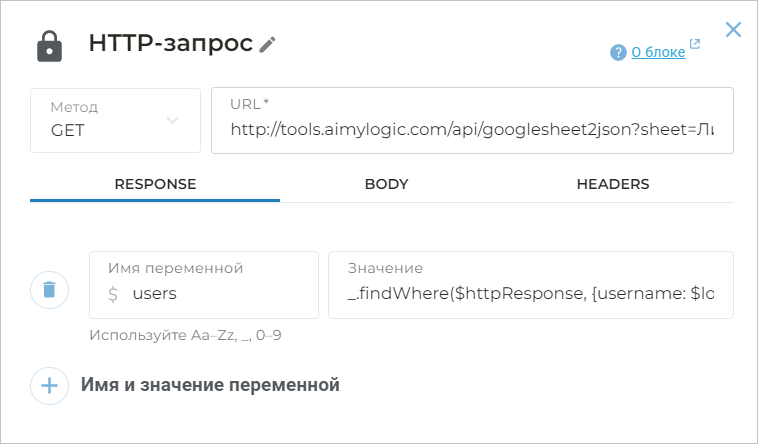Click the dollar sign before users
The width and height of the screenshot is (758, 444).
click(113, 294)
